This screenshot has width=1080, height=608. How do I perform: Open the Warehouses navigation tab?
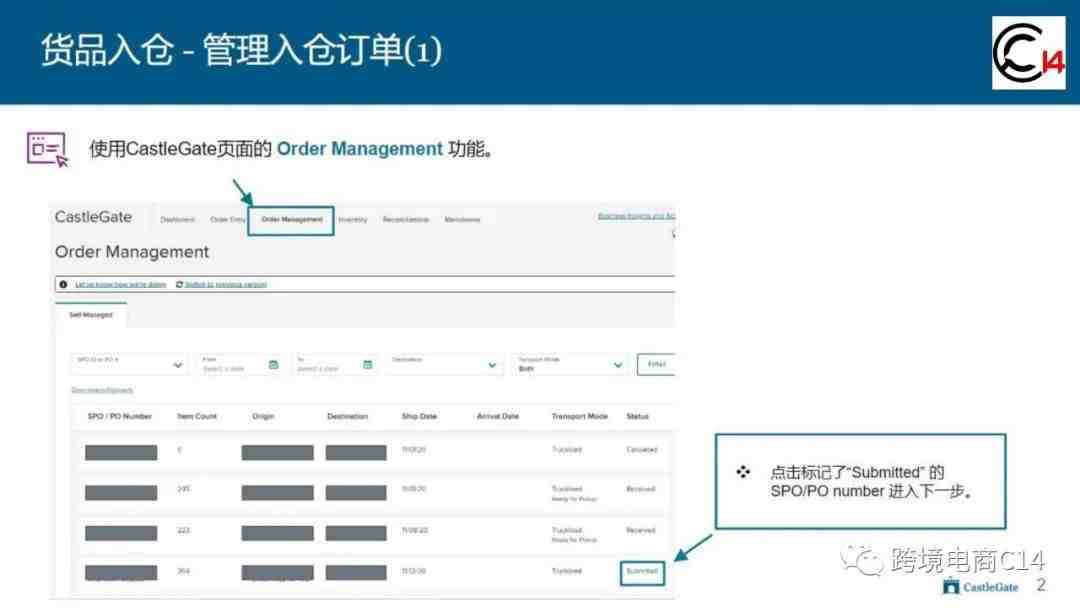coord(462,220)
